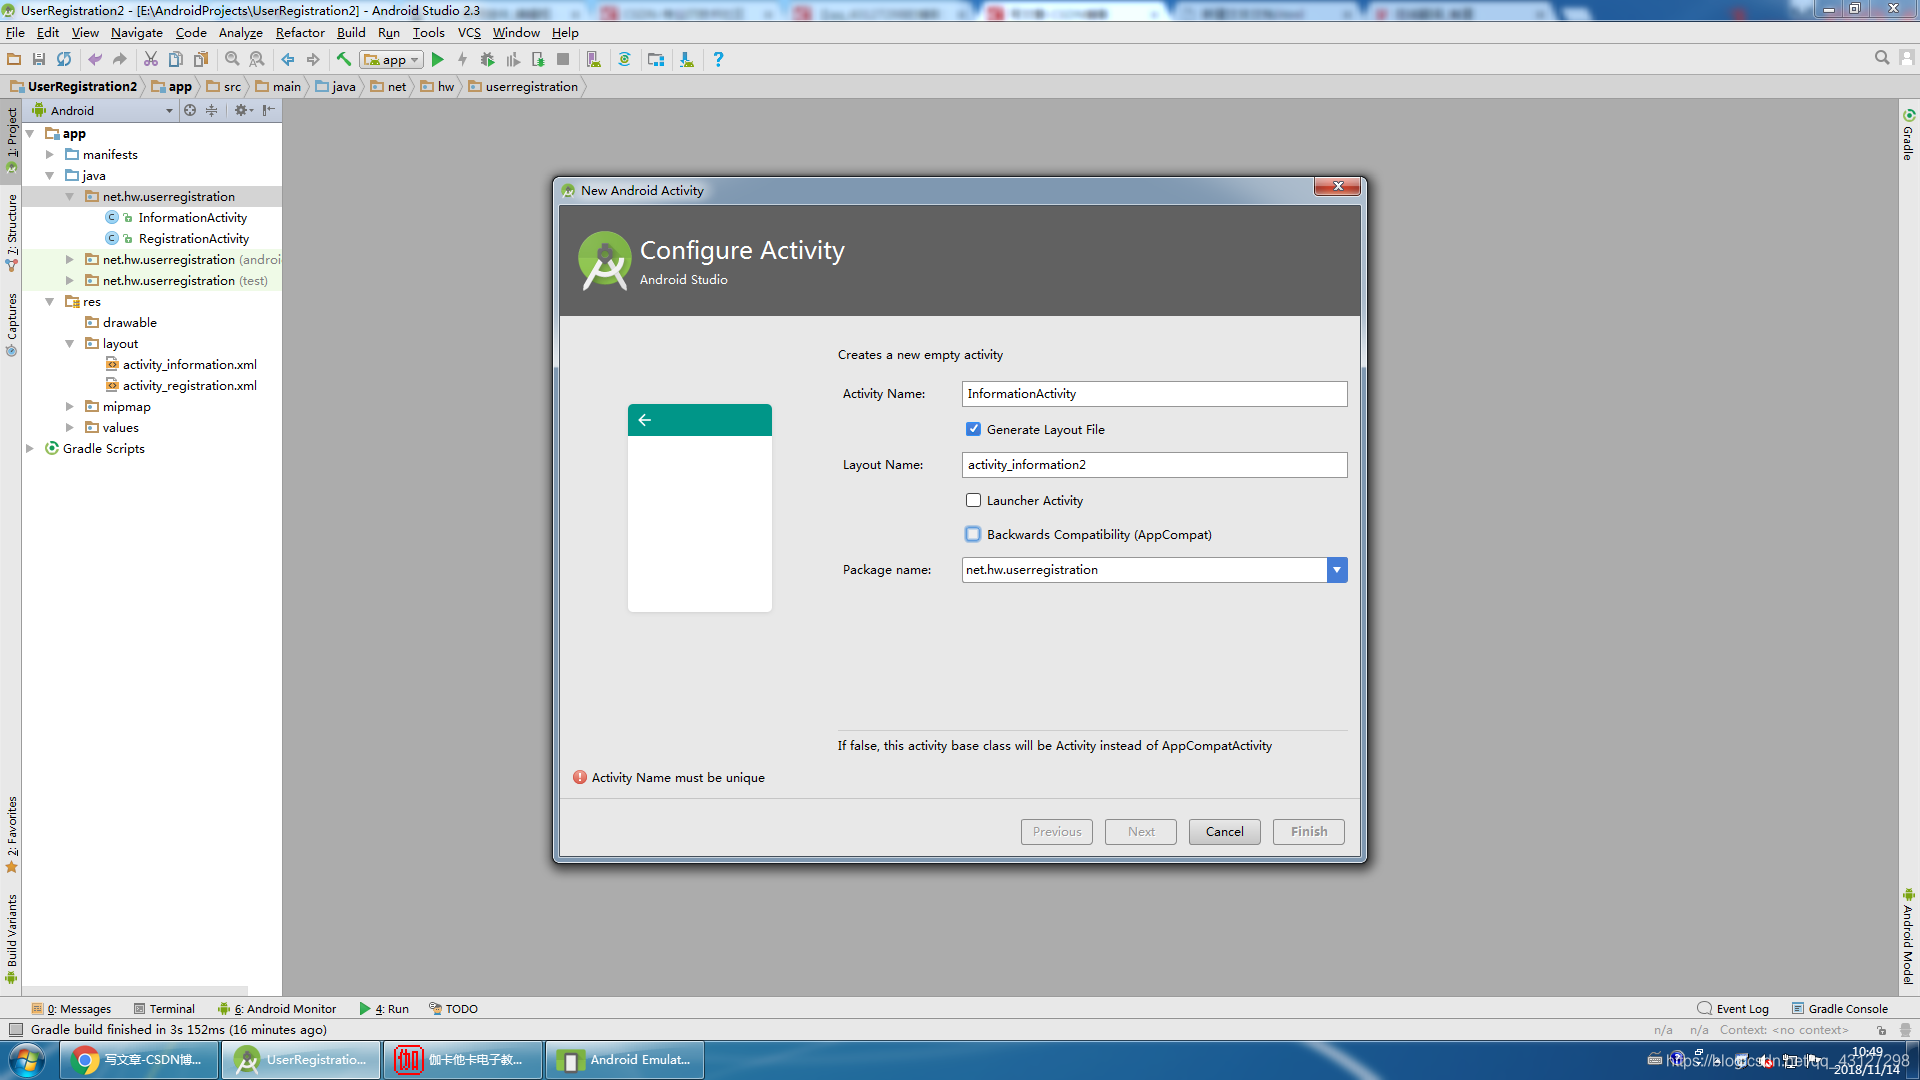Click the Open folder toolbar icon
Image resolution: width=1920 pixels, height=1080 pixels.
coord(14,60)
